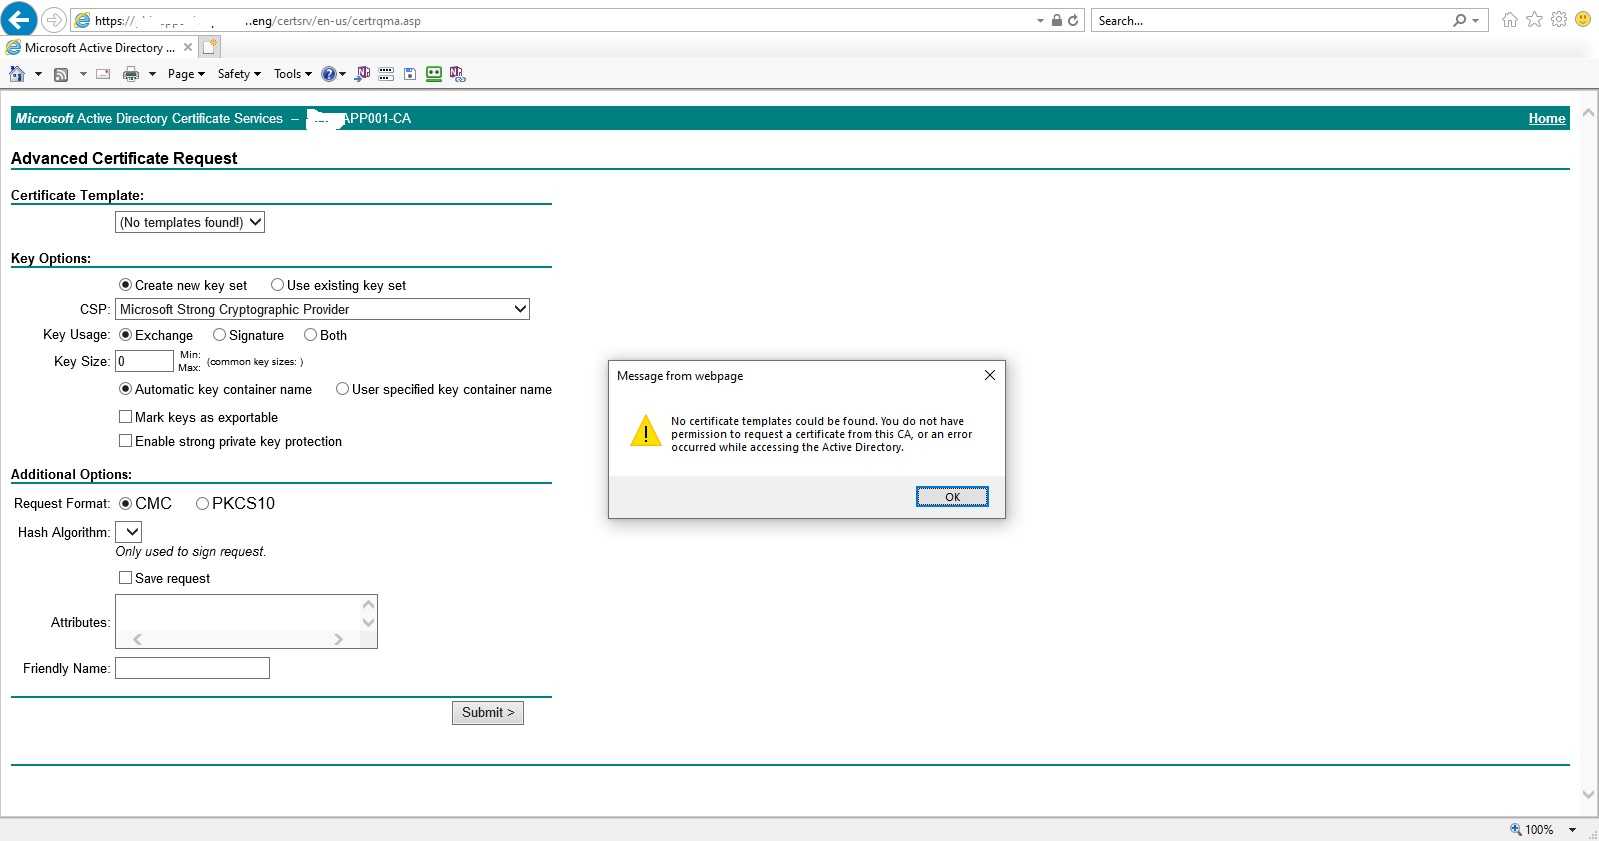Click the Read mail envelope icon

point(103,74)
